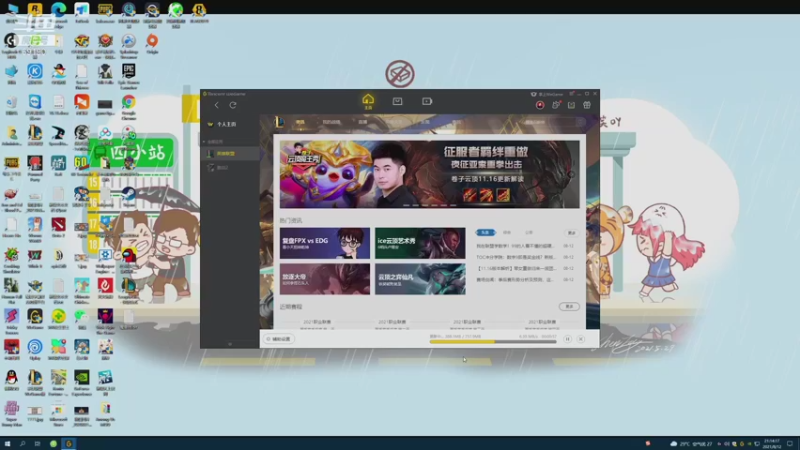800x450 pixels.
Task: Go back with the WeGame back arrow
Action: [x=216, y=105]
